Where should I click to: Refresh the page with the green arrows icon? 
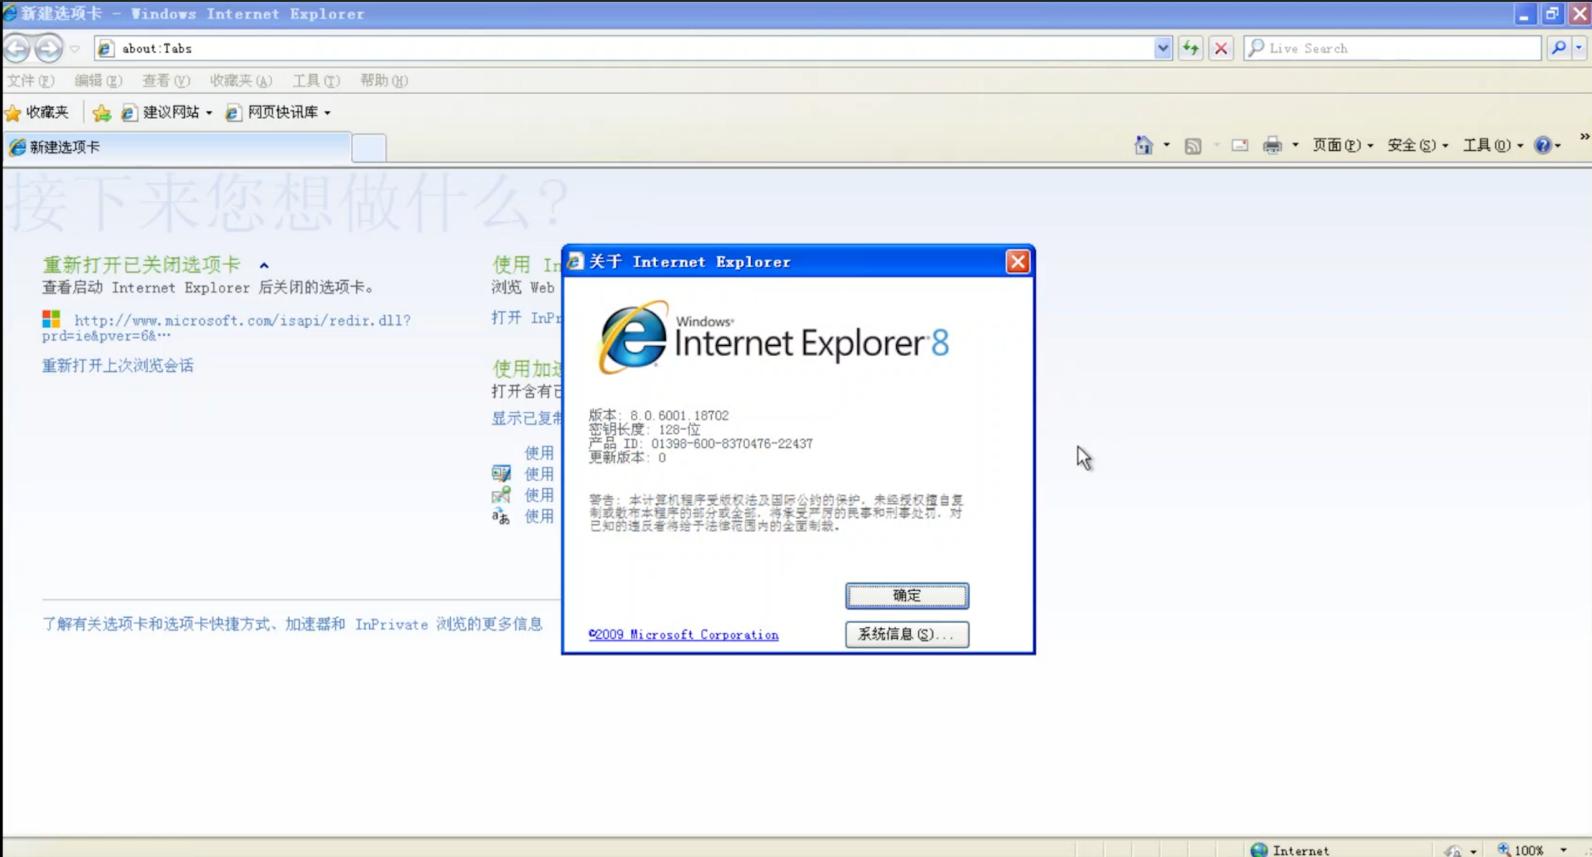(1190, 48)
